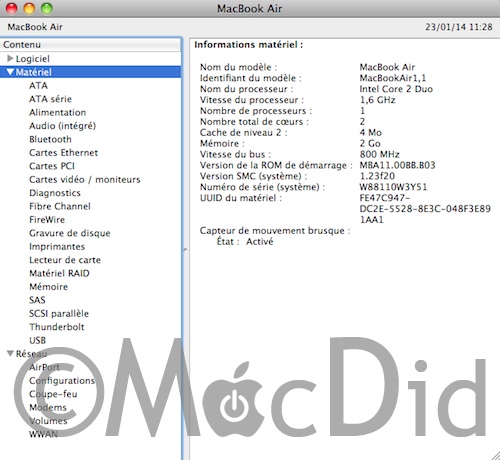Select the FireWire entry
The height and width of the screenshot is (460, 500).
[x=47, y=220]
